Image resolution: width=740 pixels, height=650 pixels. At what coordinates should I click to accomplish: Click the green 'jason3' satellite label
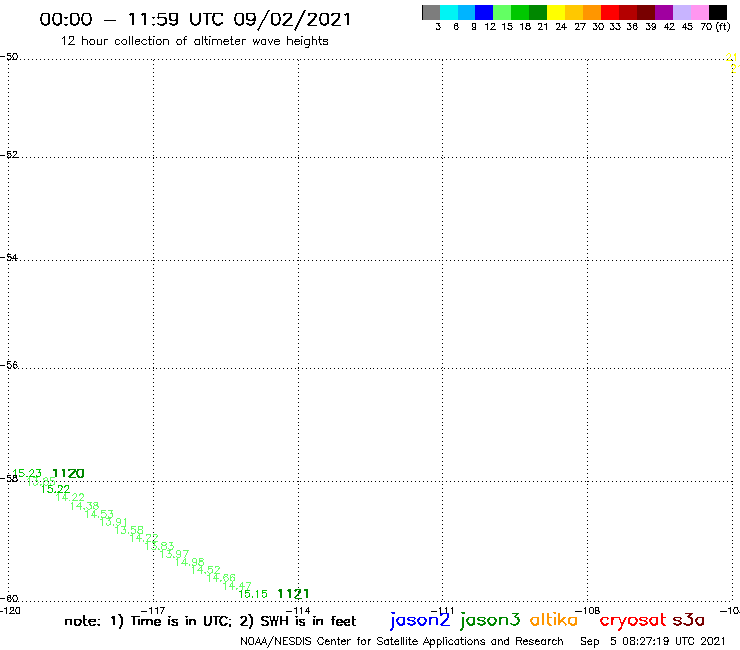pyautogui.click(x=490, y=620)
